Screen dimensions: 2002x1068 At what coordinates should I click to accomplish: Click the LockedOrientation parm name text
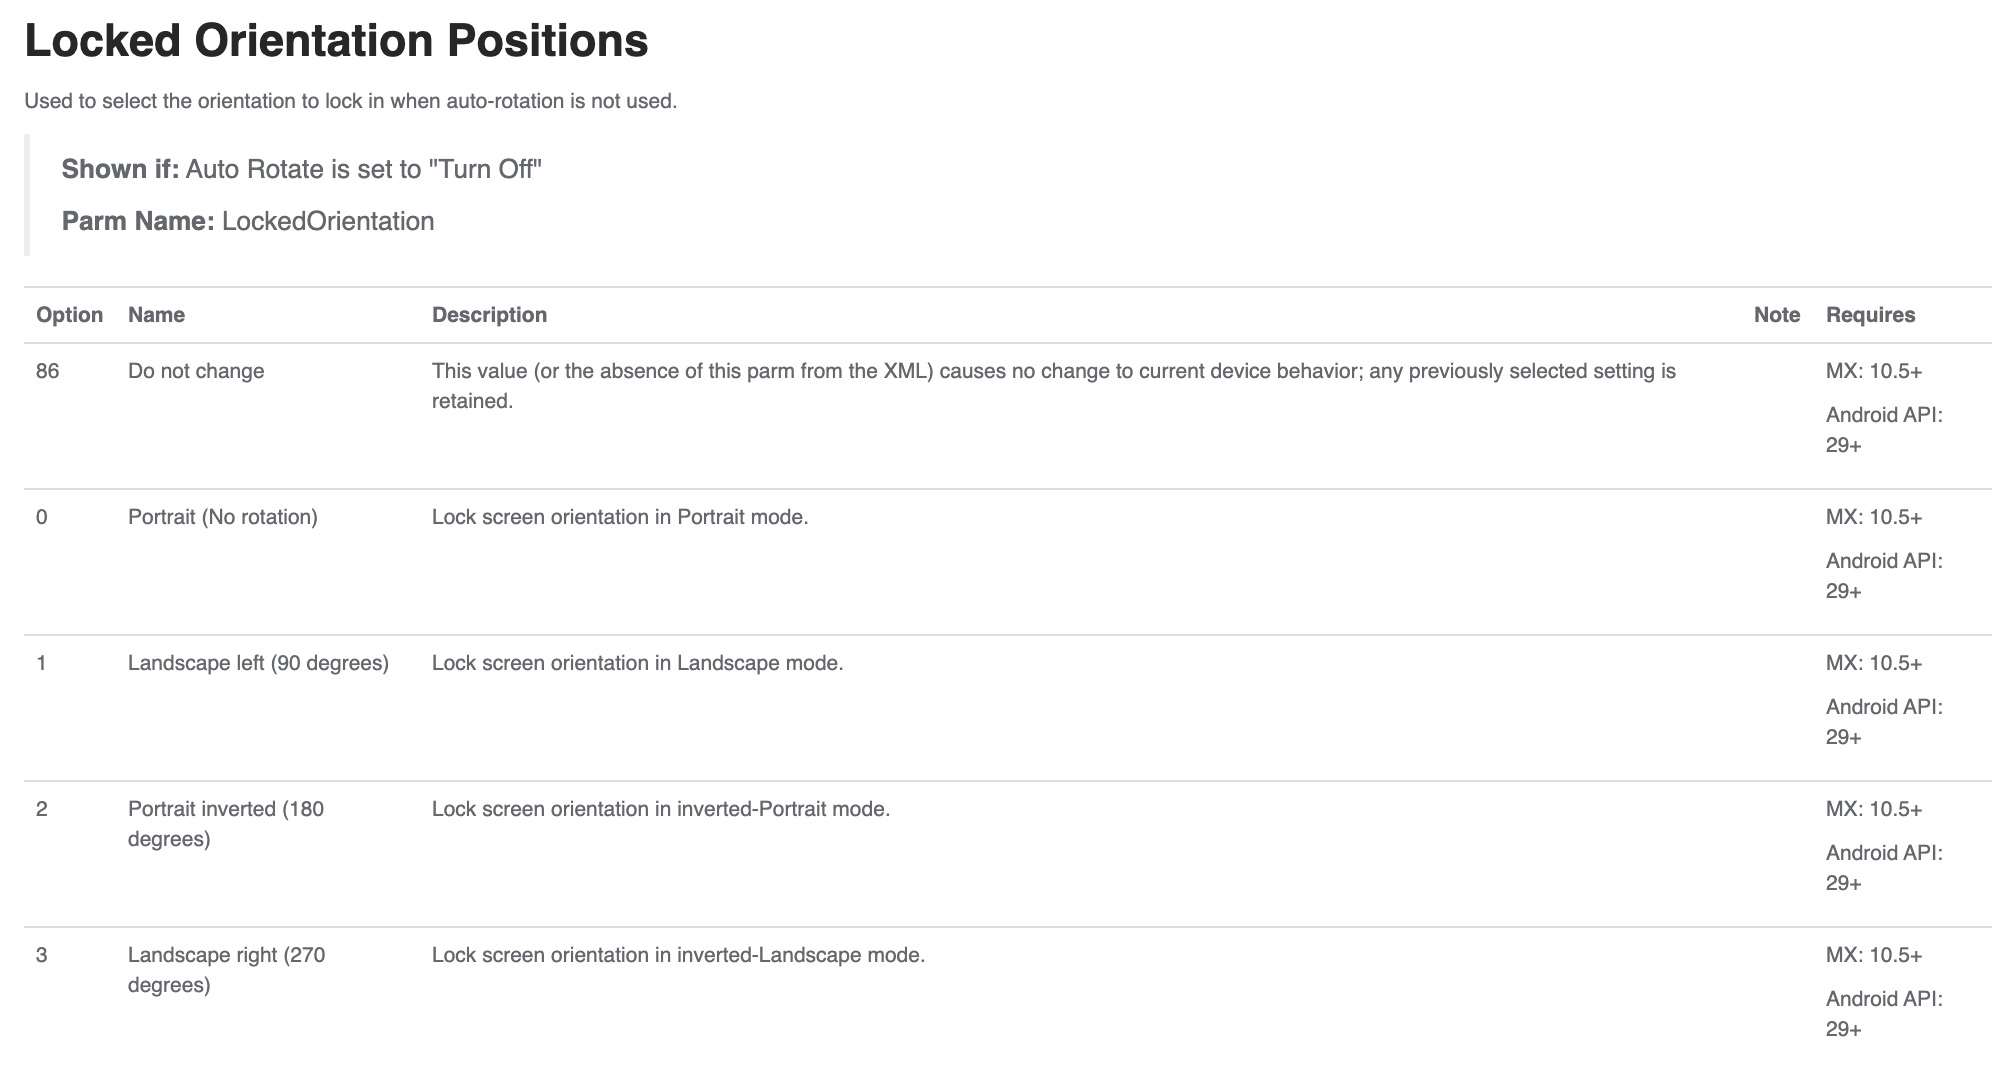coord(328,221)
